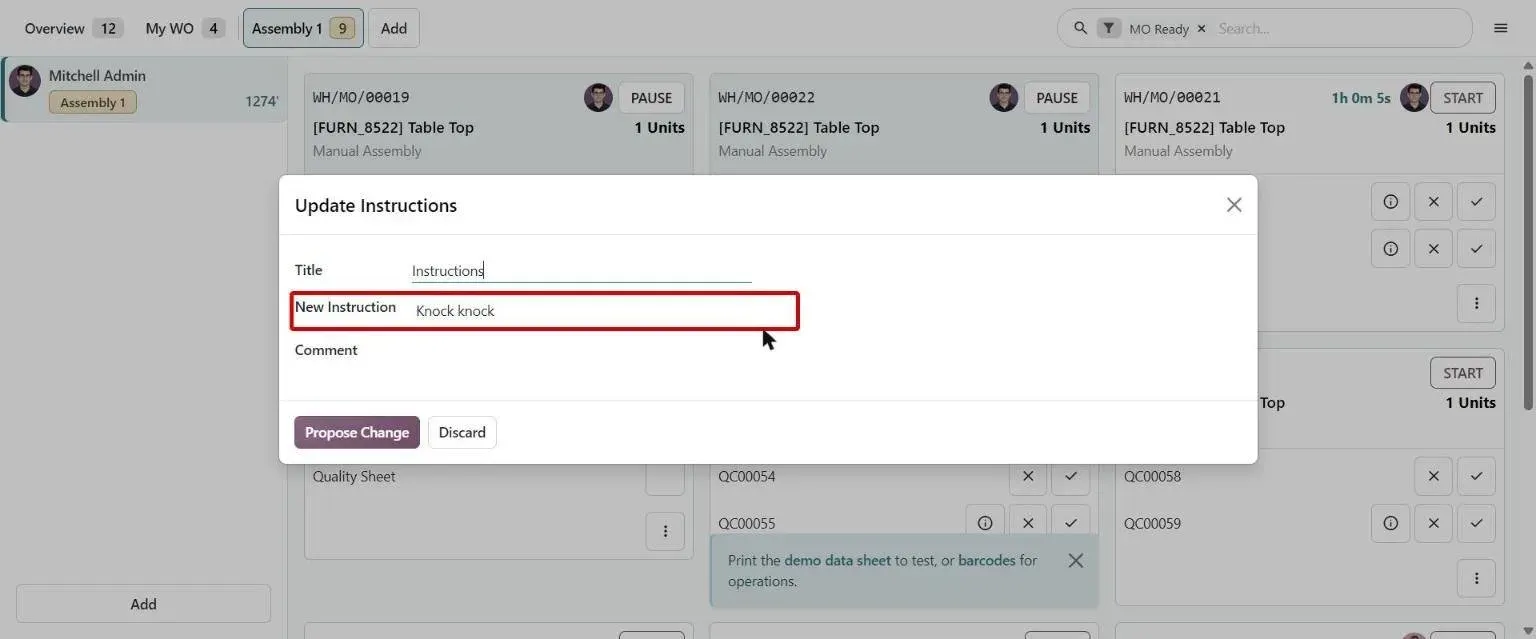Pass quality check QC00059
The height and width of the screenshot is (639, 1536).
click(x=1476, y=523)
